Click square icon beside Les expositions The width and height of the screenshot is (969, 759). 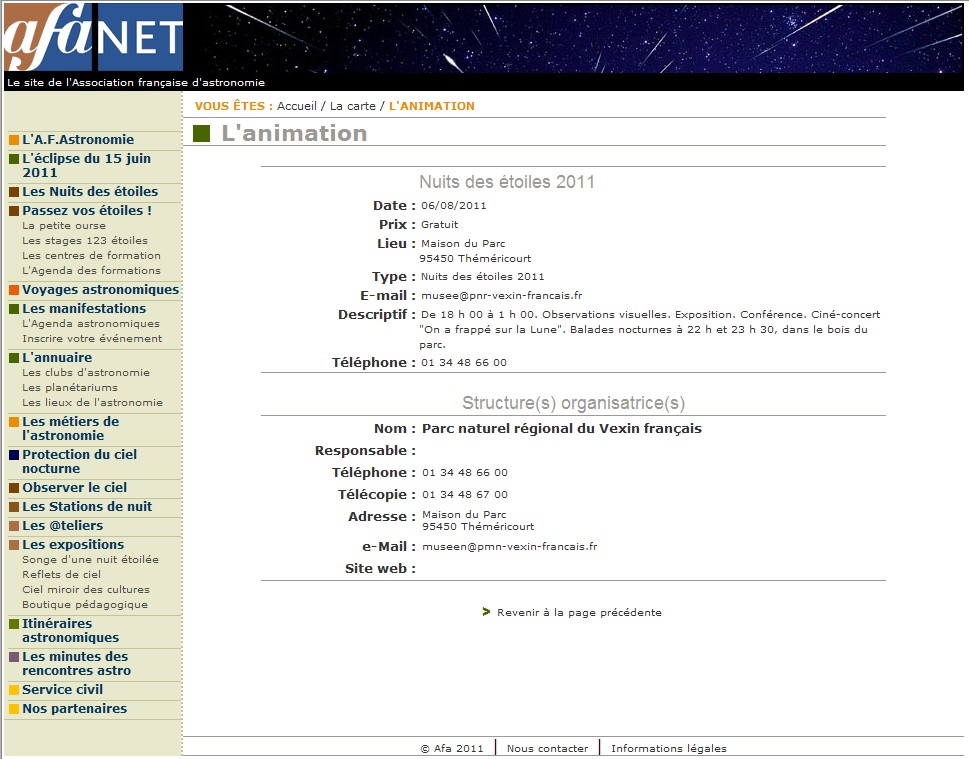pyautogui.click(x=14, y=545)
